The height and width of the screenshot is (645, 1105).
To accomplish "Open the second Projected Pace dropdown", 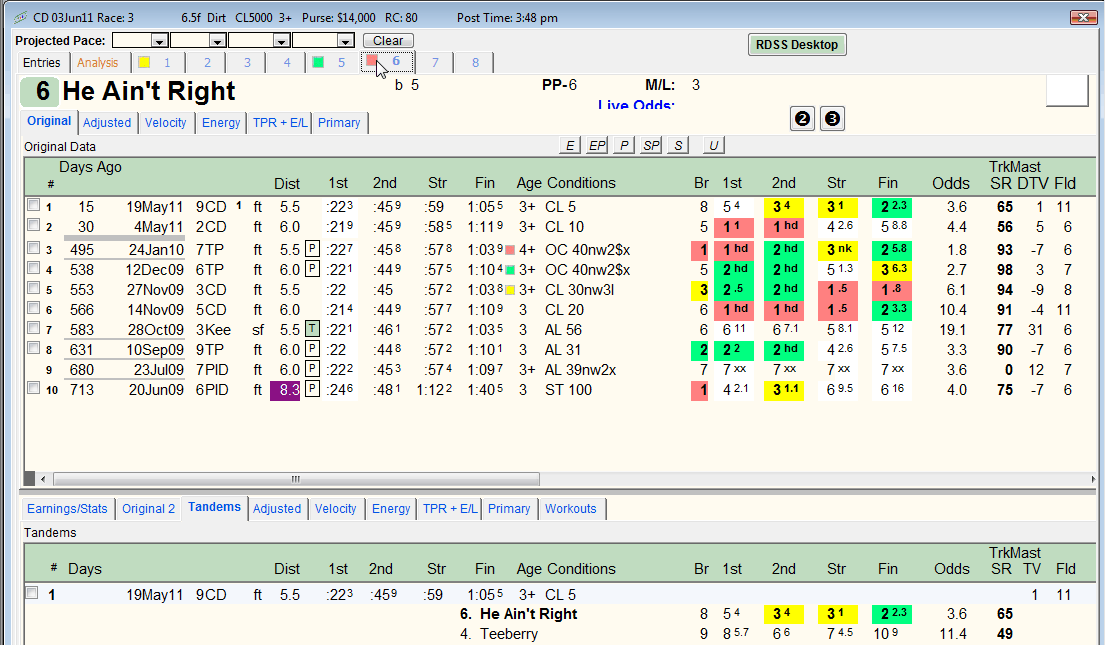I will click(218, 41).
